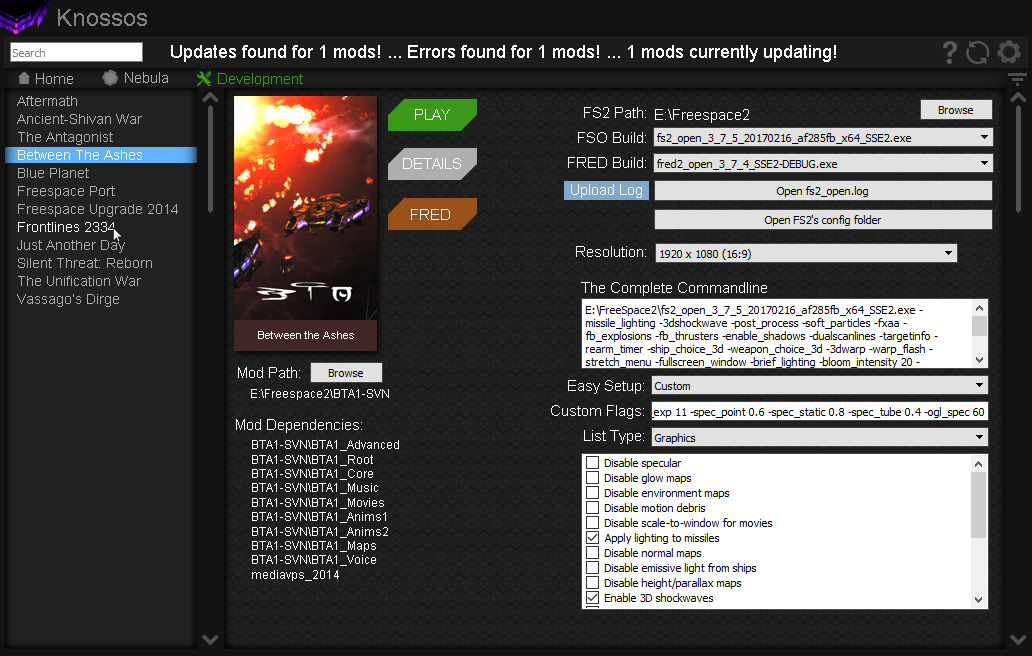Viewport: 1032px width, 656px height.
Task: Select Vassago's Dirge mod
Action: point(68,299)
